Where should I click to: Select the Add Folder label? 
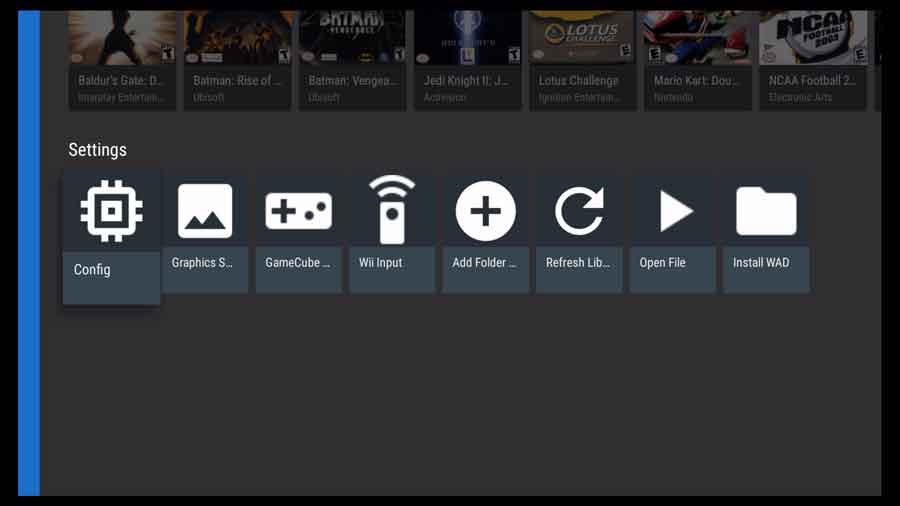click(484, 263)
